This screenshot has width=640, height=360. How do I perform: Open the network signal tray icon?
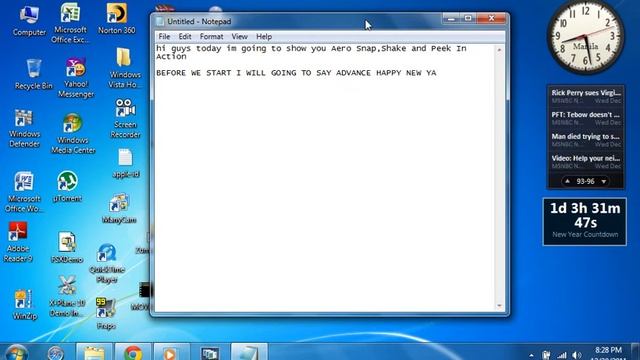(562, 356)
